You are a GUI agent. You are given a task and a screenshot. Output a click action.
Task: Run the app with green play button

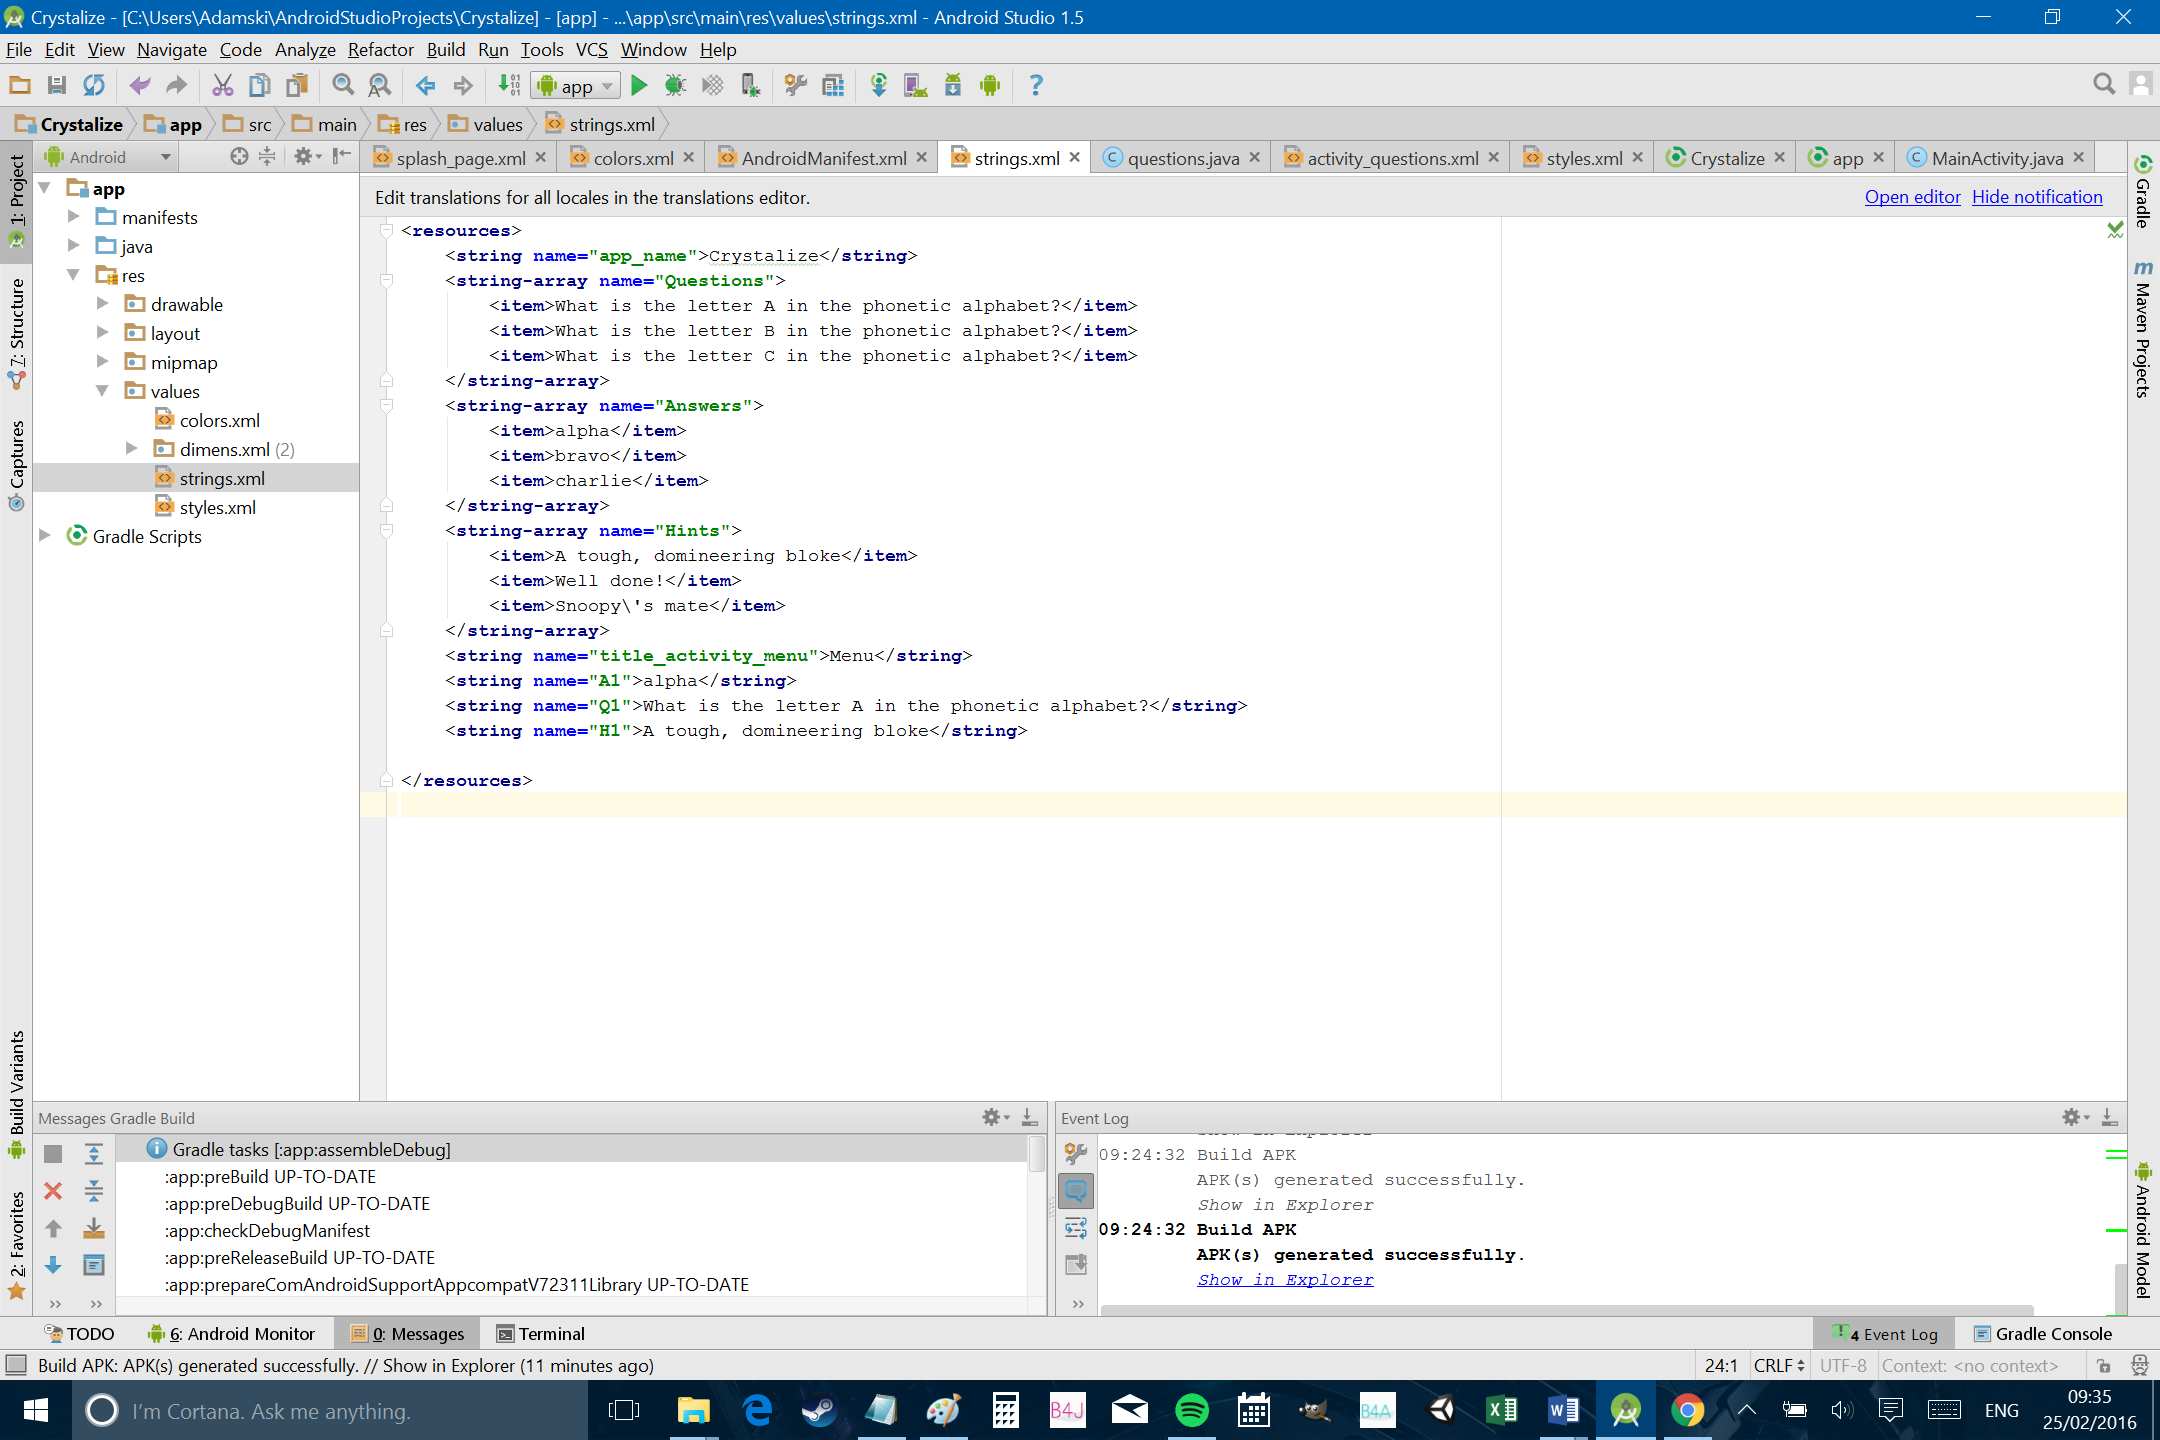[x=639, y=86]
